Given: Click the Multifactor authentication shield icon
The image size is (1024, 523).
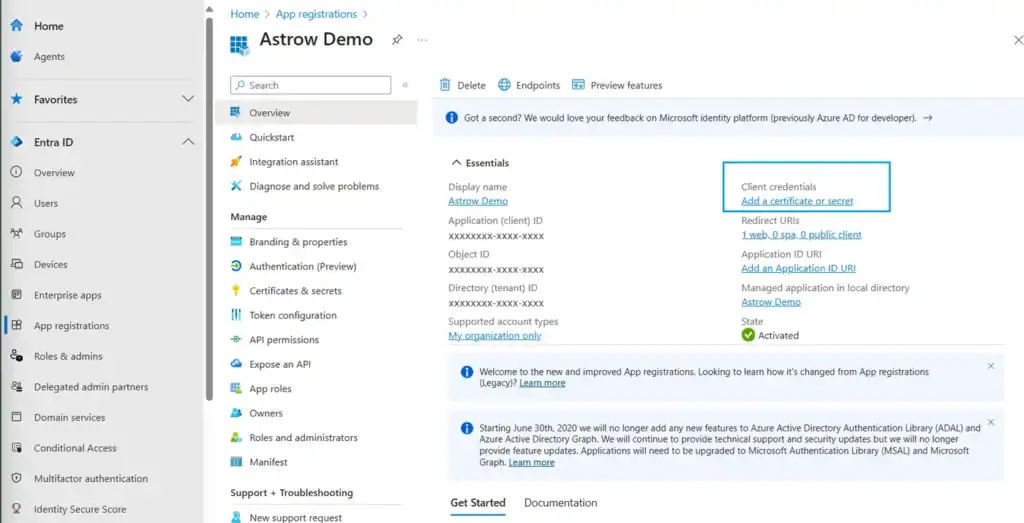Looking at the screenshot, I should (17, 479).
